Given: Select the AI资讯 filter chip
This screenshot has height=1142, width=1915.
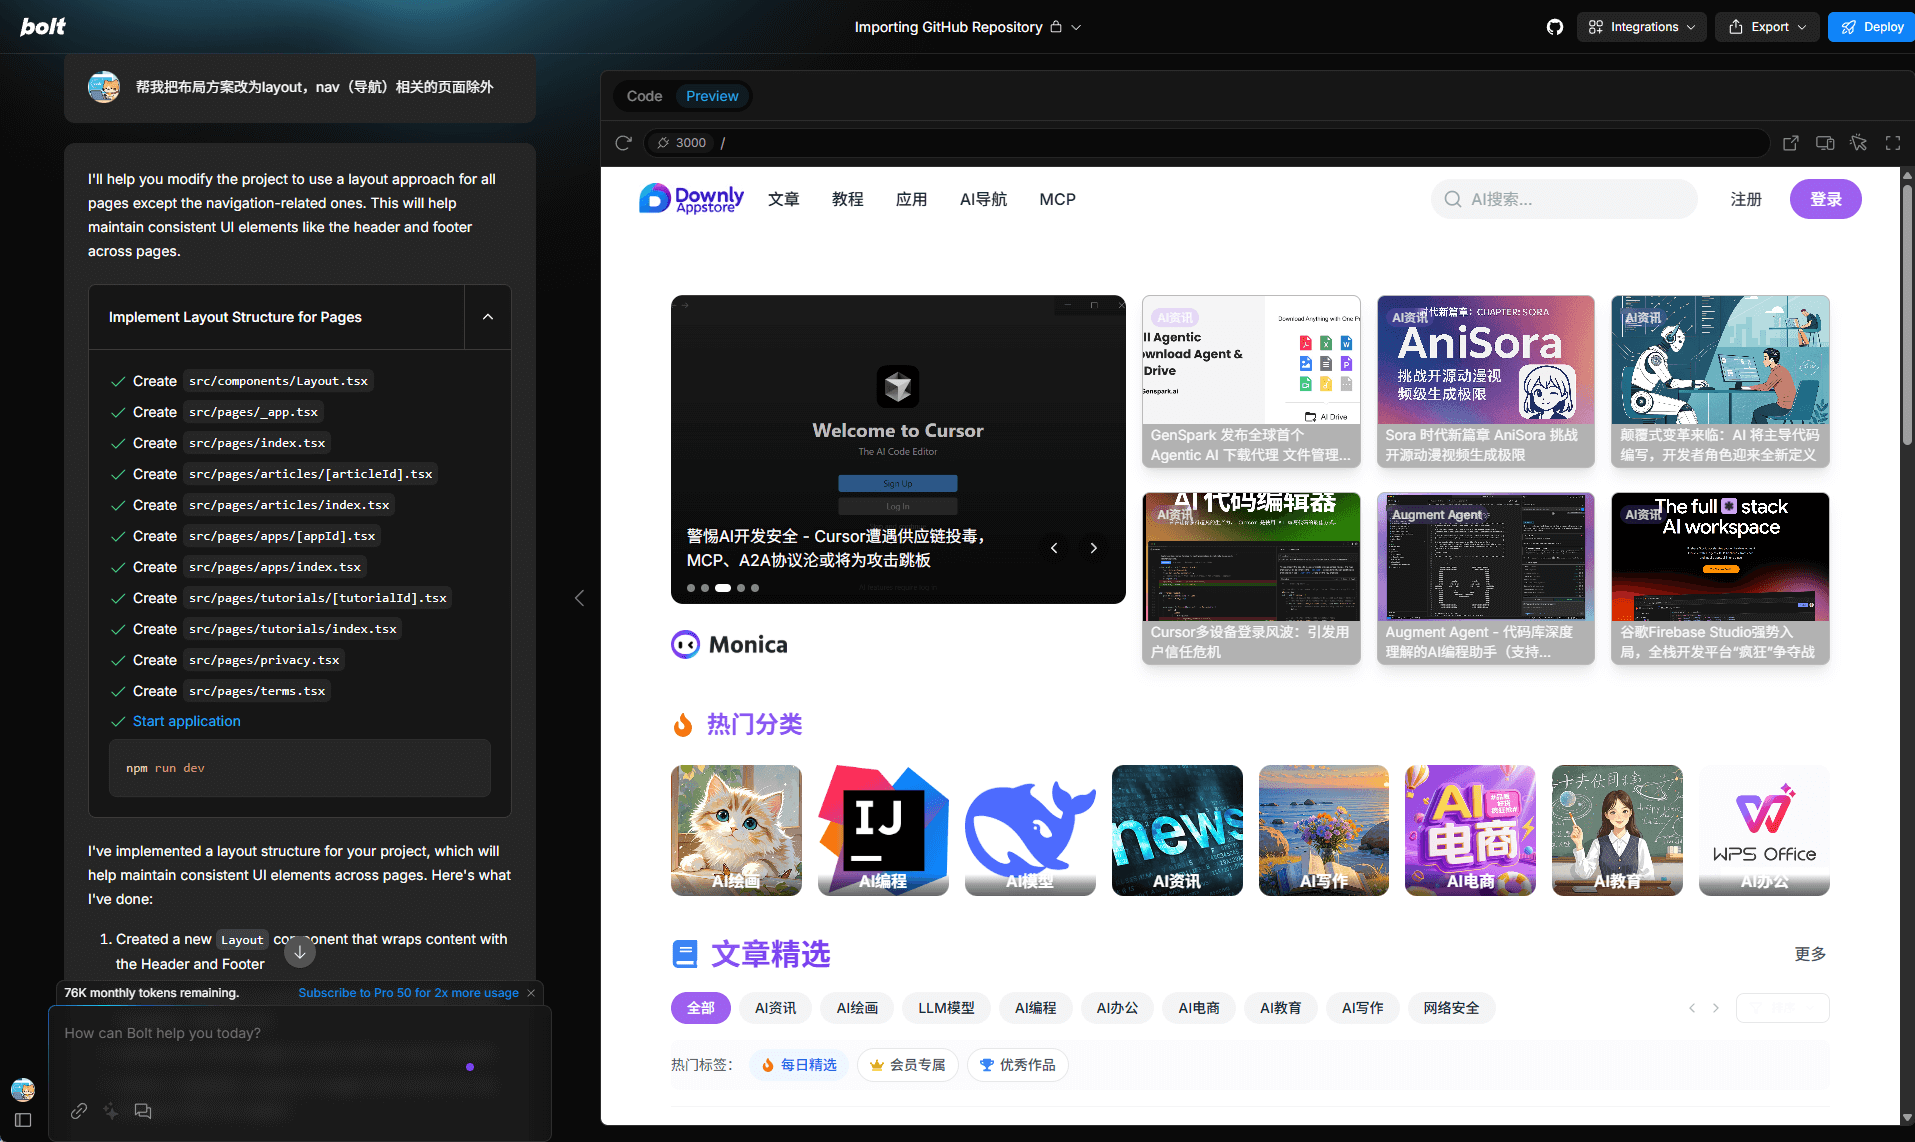Looking at the screenshot, I should coord(776,1008).
